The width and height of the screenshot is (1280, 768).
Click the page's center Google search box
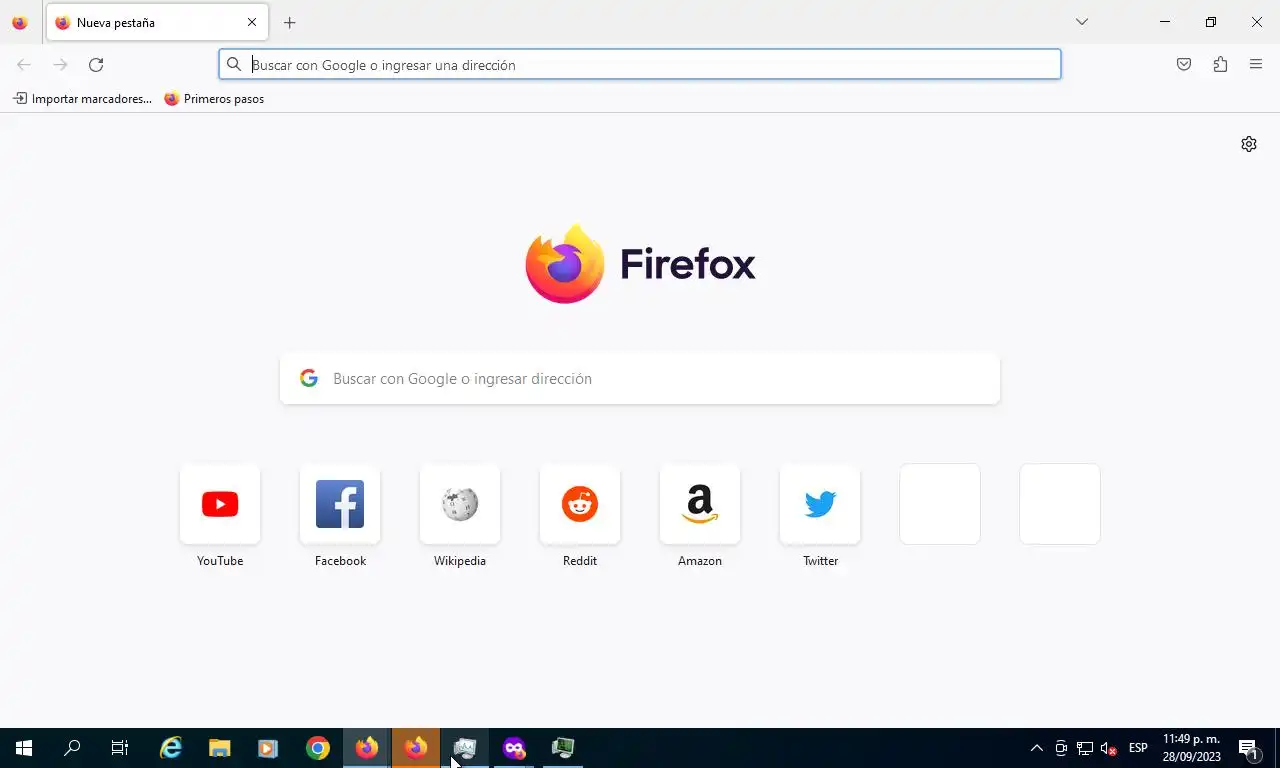click(640, 378)
